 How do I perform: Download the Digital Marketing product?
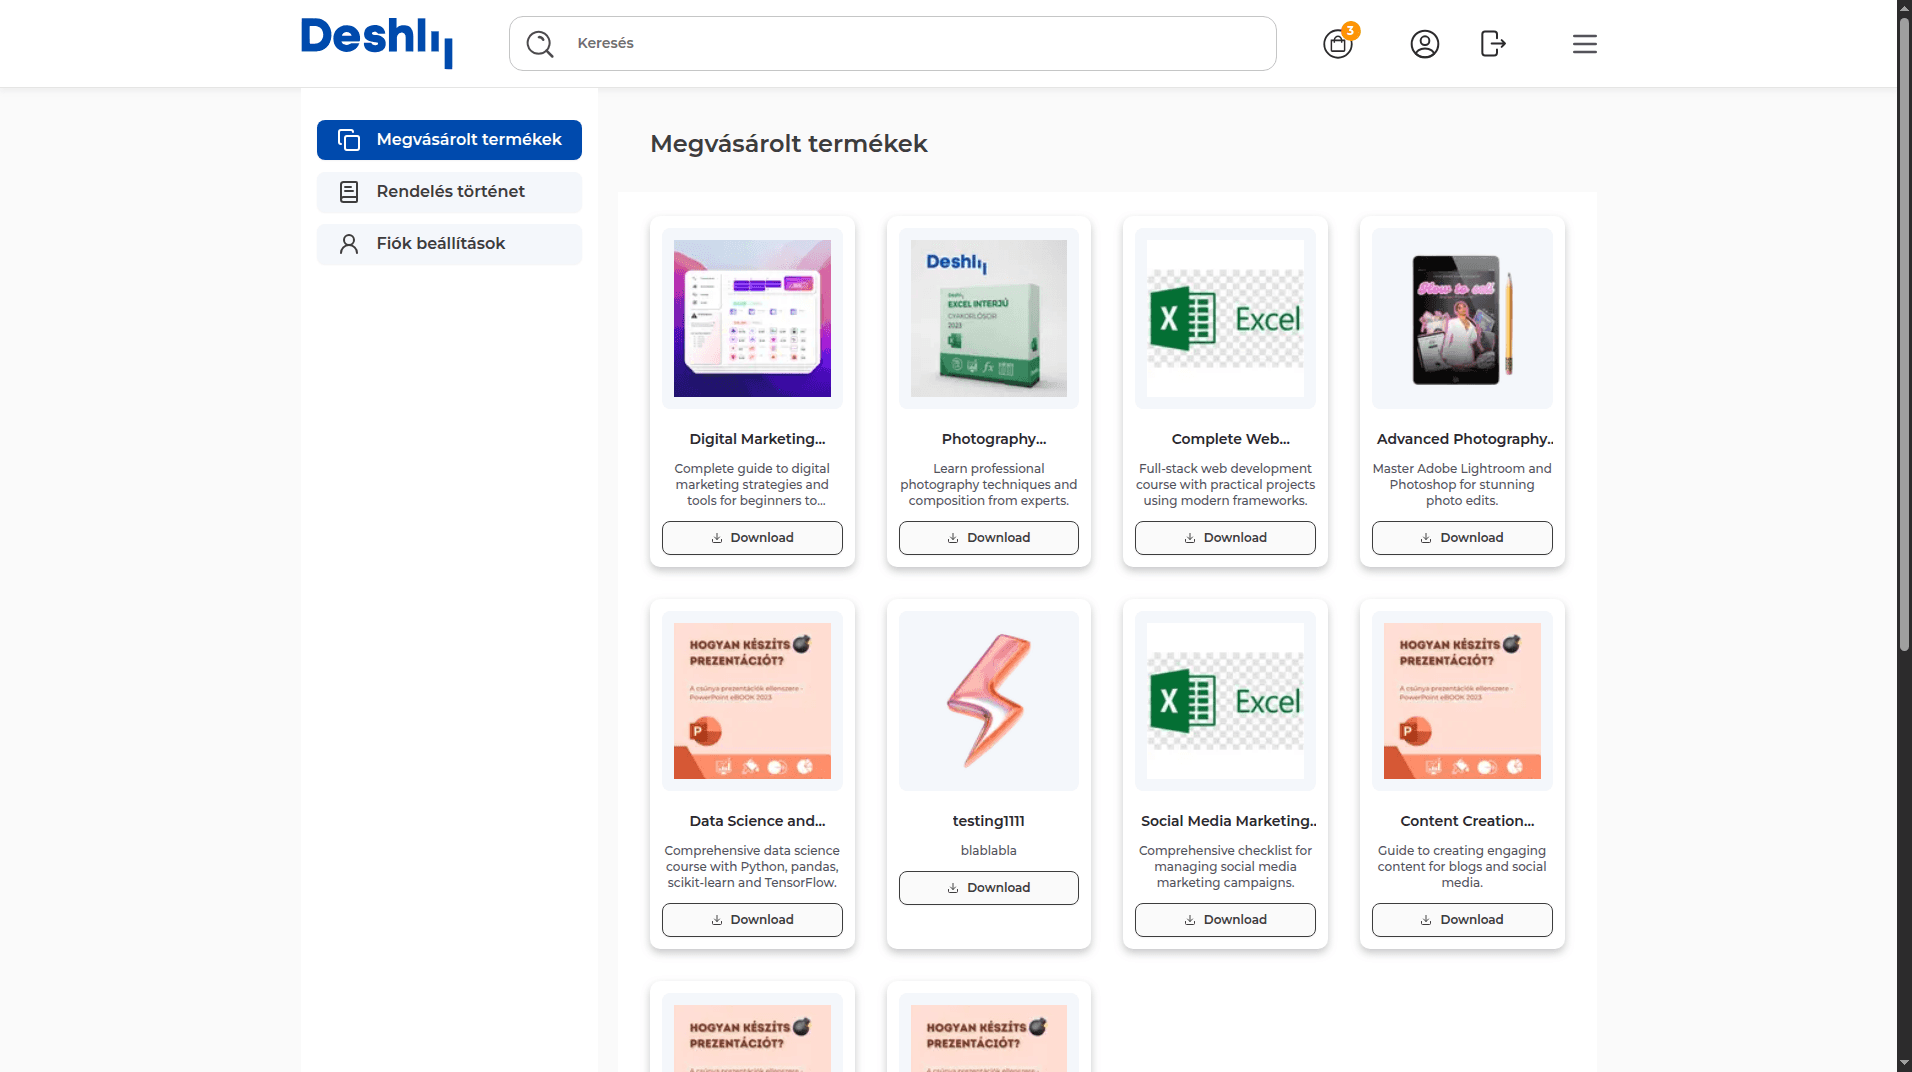coord(752,538)
